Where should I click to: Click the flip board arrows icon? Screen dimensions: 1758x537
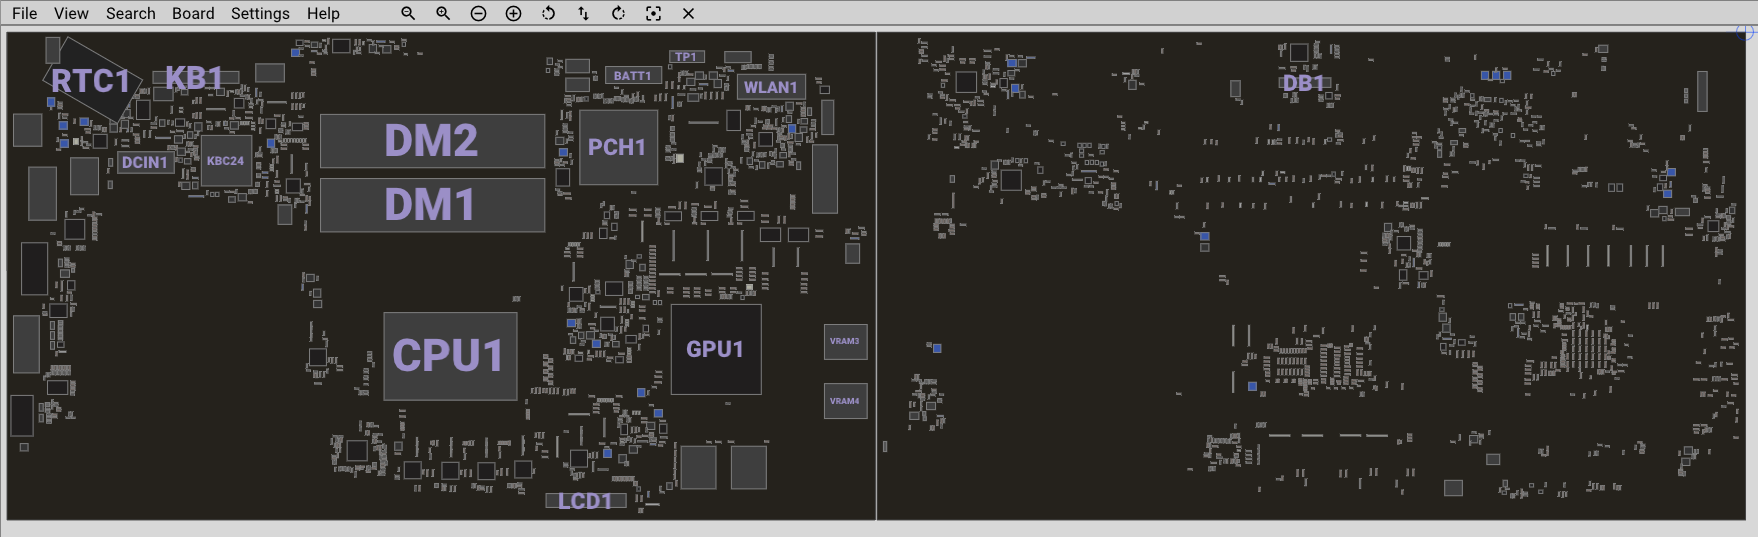click(x=583, y=13)
